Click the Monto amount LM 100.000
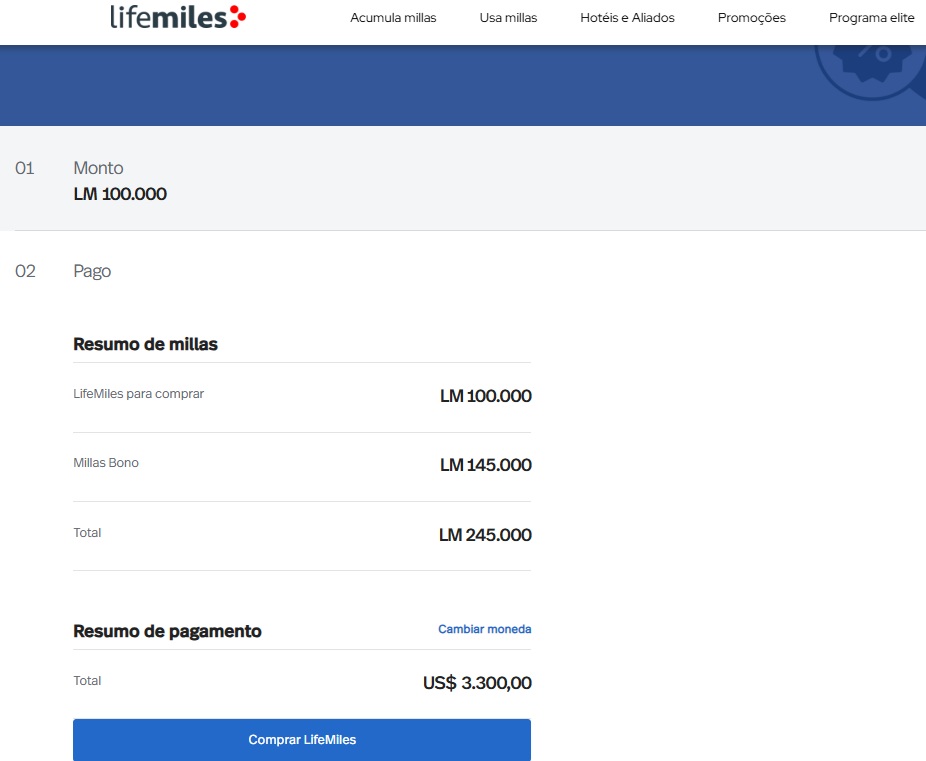 (120, 194)
